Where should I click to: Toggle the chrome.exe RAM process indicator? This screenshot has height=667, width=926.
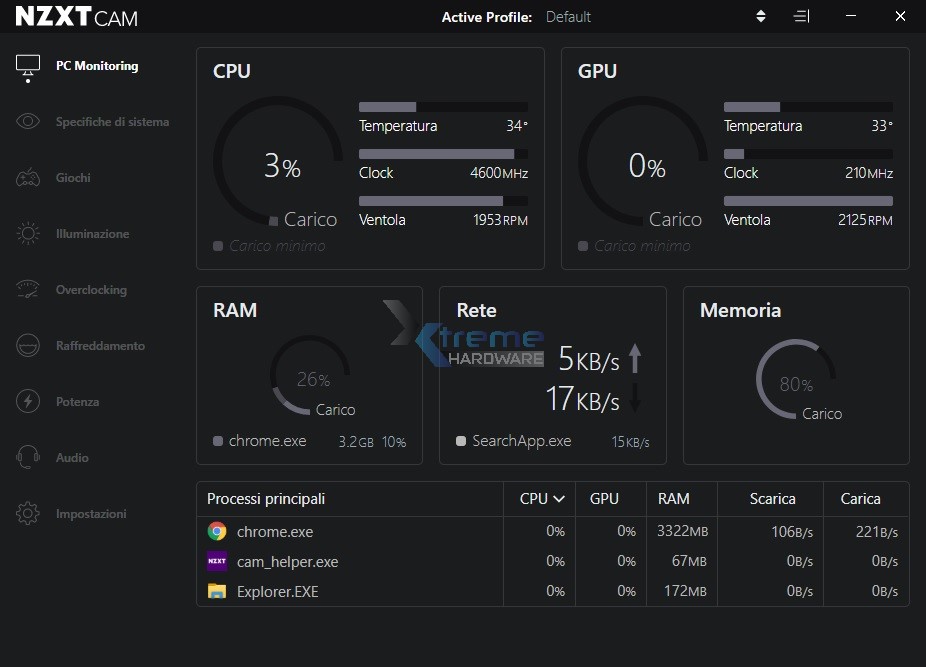point(218,441)
